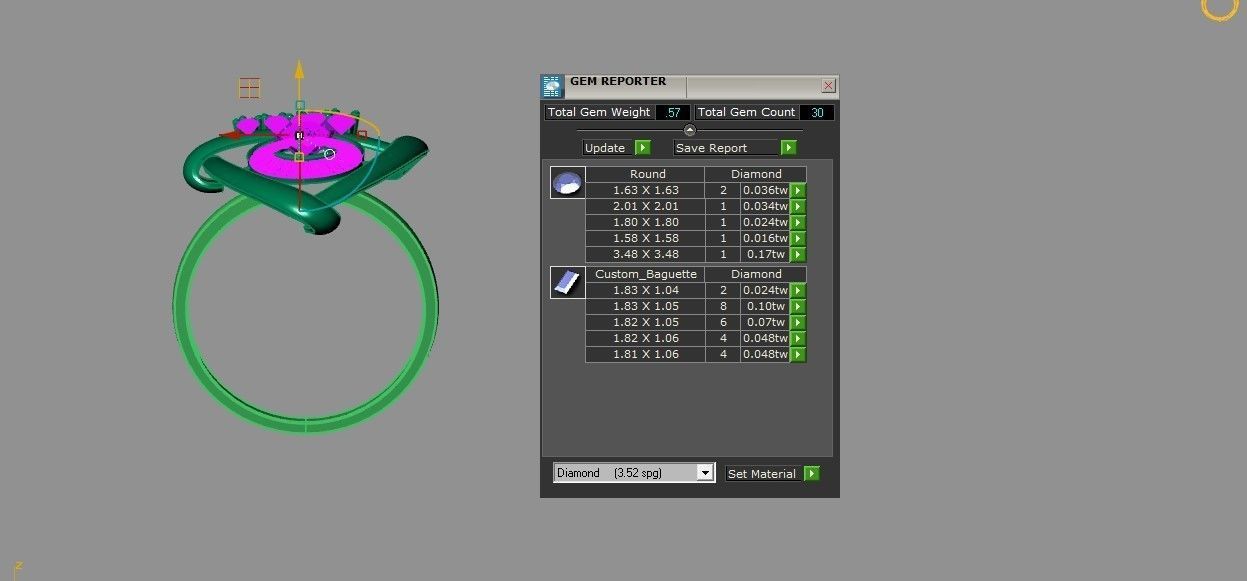Click the green arrow next to Set Material

[811, 473]
